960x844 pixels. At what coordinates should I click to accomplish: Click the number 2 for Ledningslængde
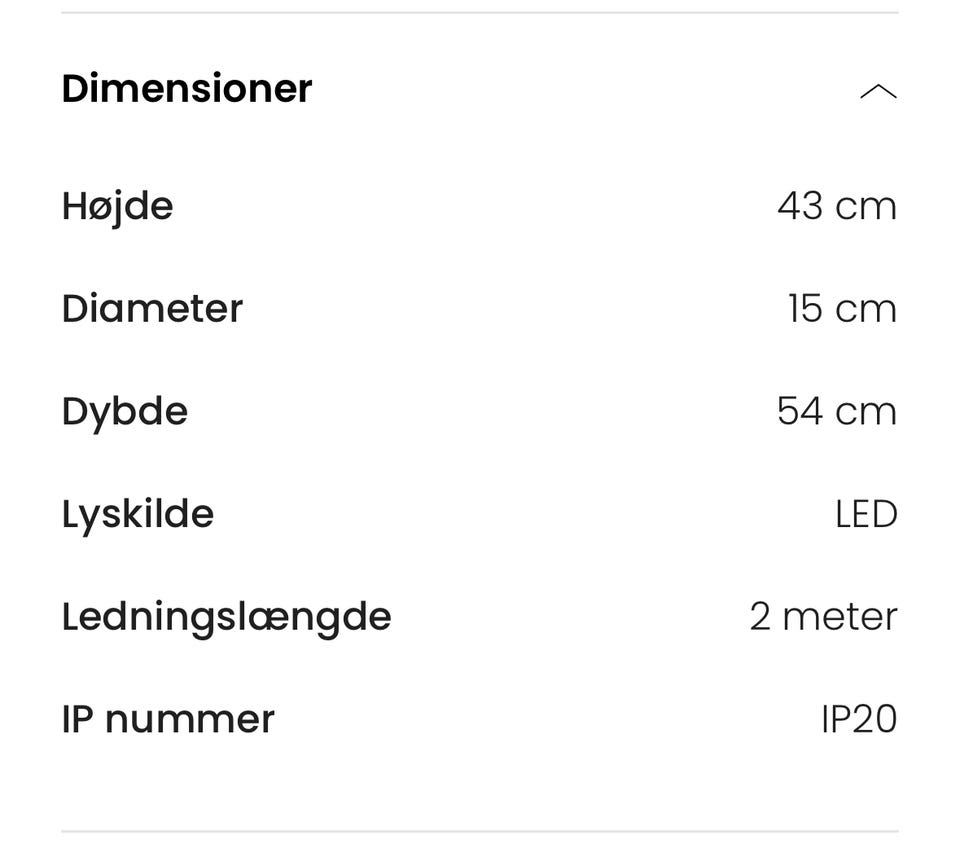[760, 616]
